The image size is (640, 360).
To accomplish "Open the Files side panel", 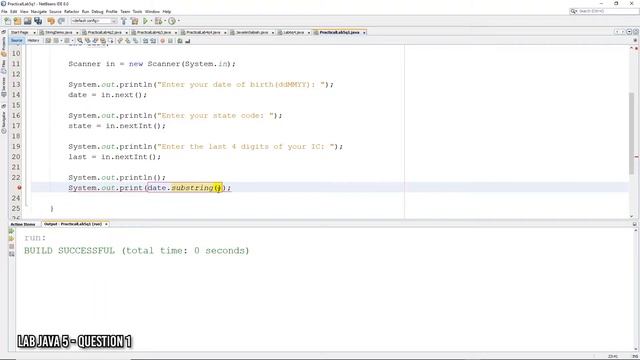I will [x=4, y=66].
